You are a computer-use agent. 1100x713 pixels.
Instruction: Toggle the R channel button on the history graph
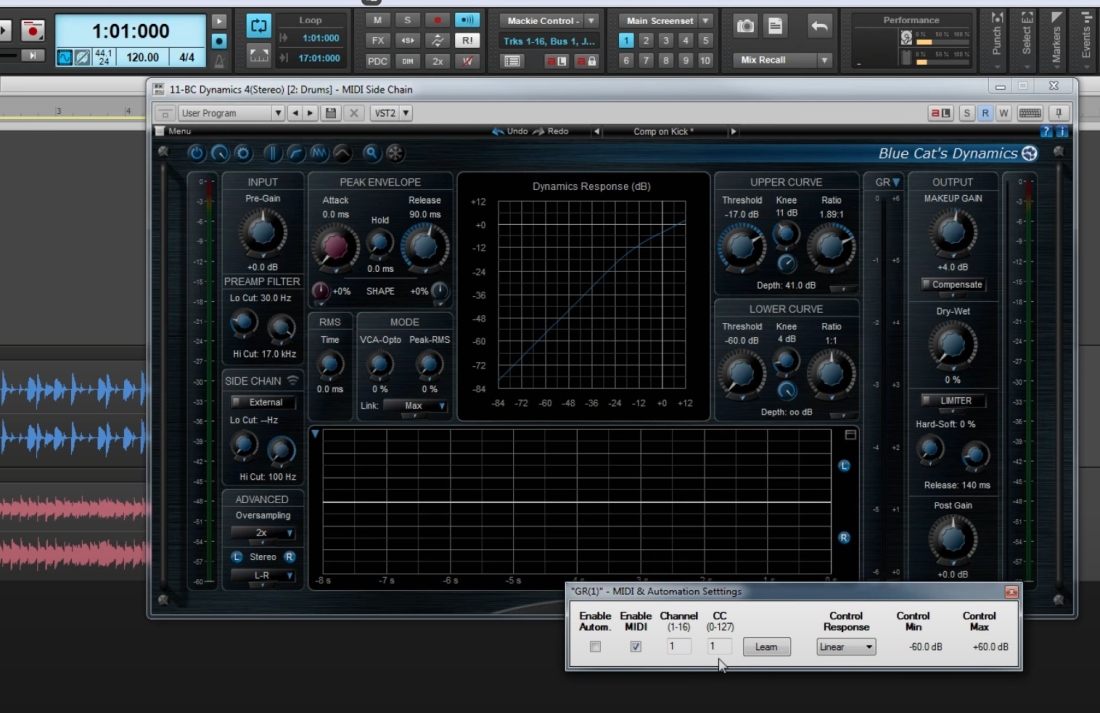(x=844, y=538)
